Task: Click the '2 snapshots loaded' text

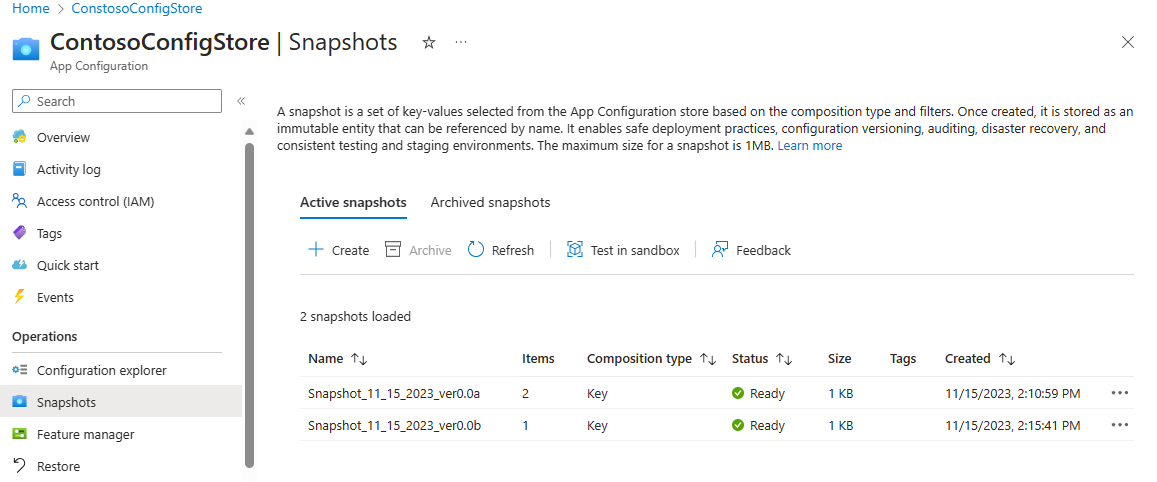Action: (x=356, y=317)
